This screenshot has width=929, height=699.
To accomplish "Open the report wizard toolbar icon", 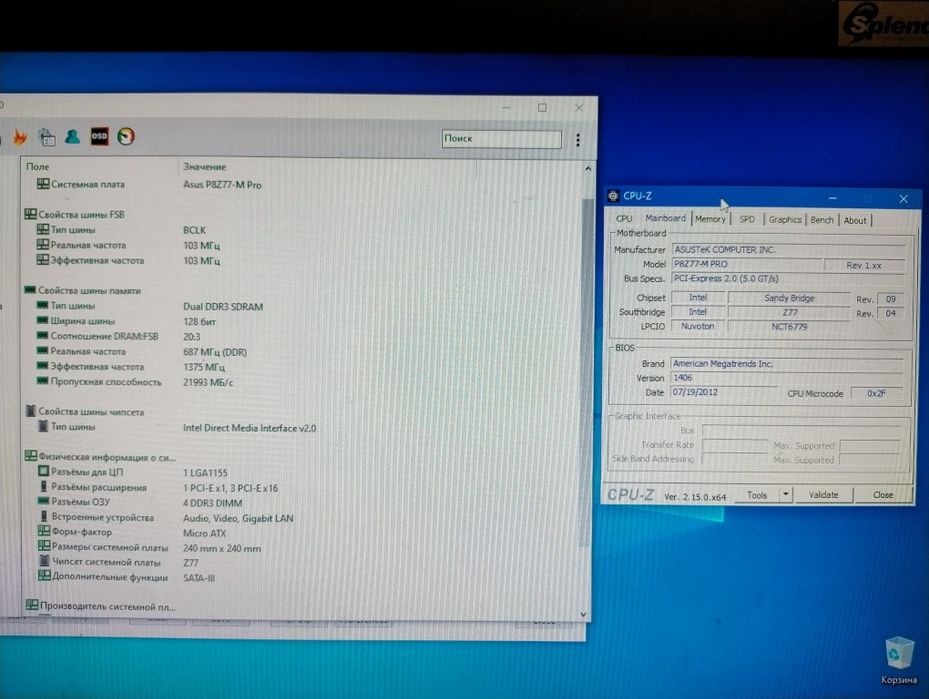I will [46, 137].
